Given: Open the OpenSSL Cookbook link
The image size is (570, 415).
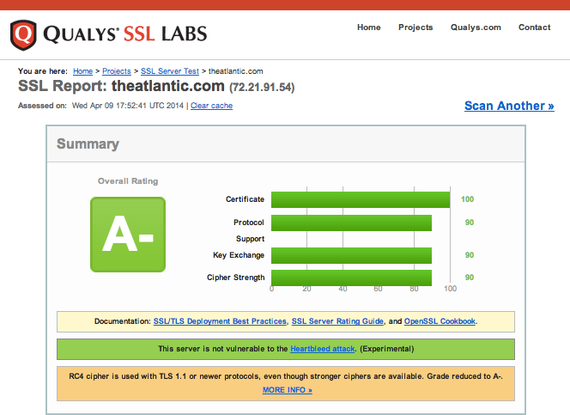Looking at the screenshot, I should click(x=440, y=321).
